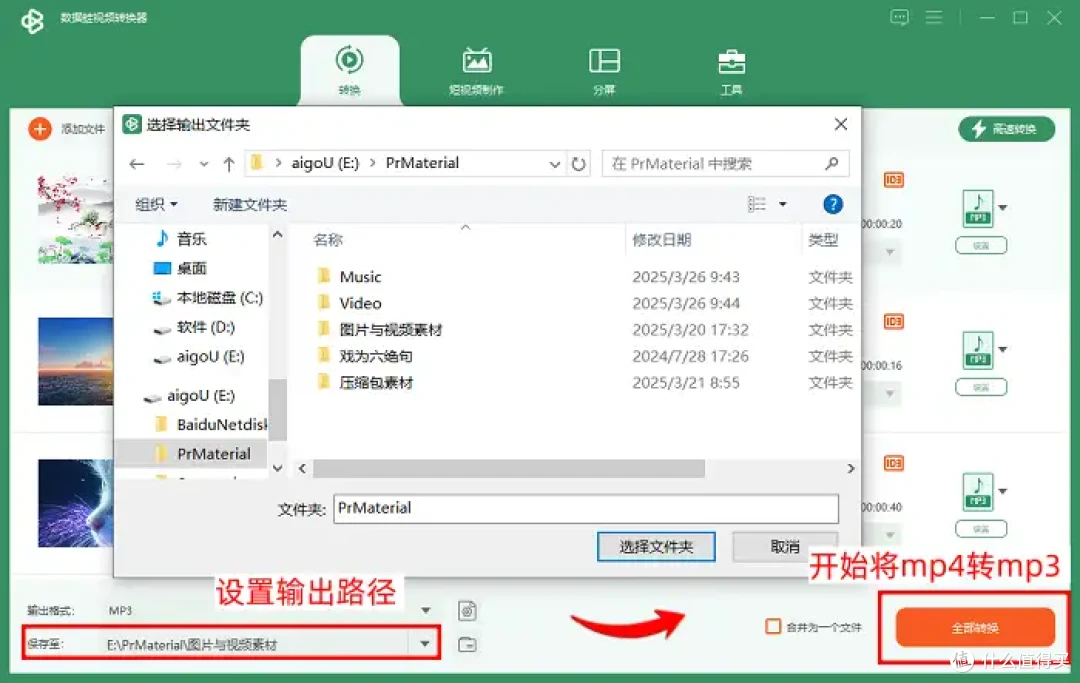The width and height of the screenshot is (1080, 683).
Task: Click the search box for PrMaterial
Action: coord(725,164)
